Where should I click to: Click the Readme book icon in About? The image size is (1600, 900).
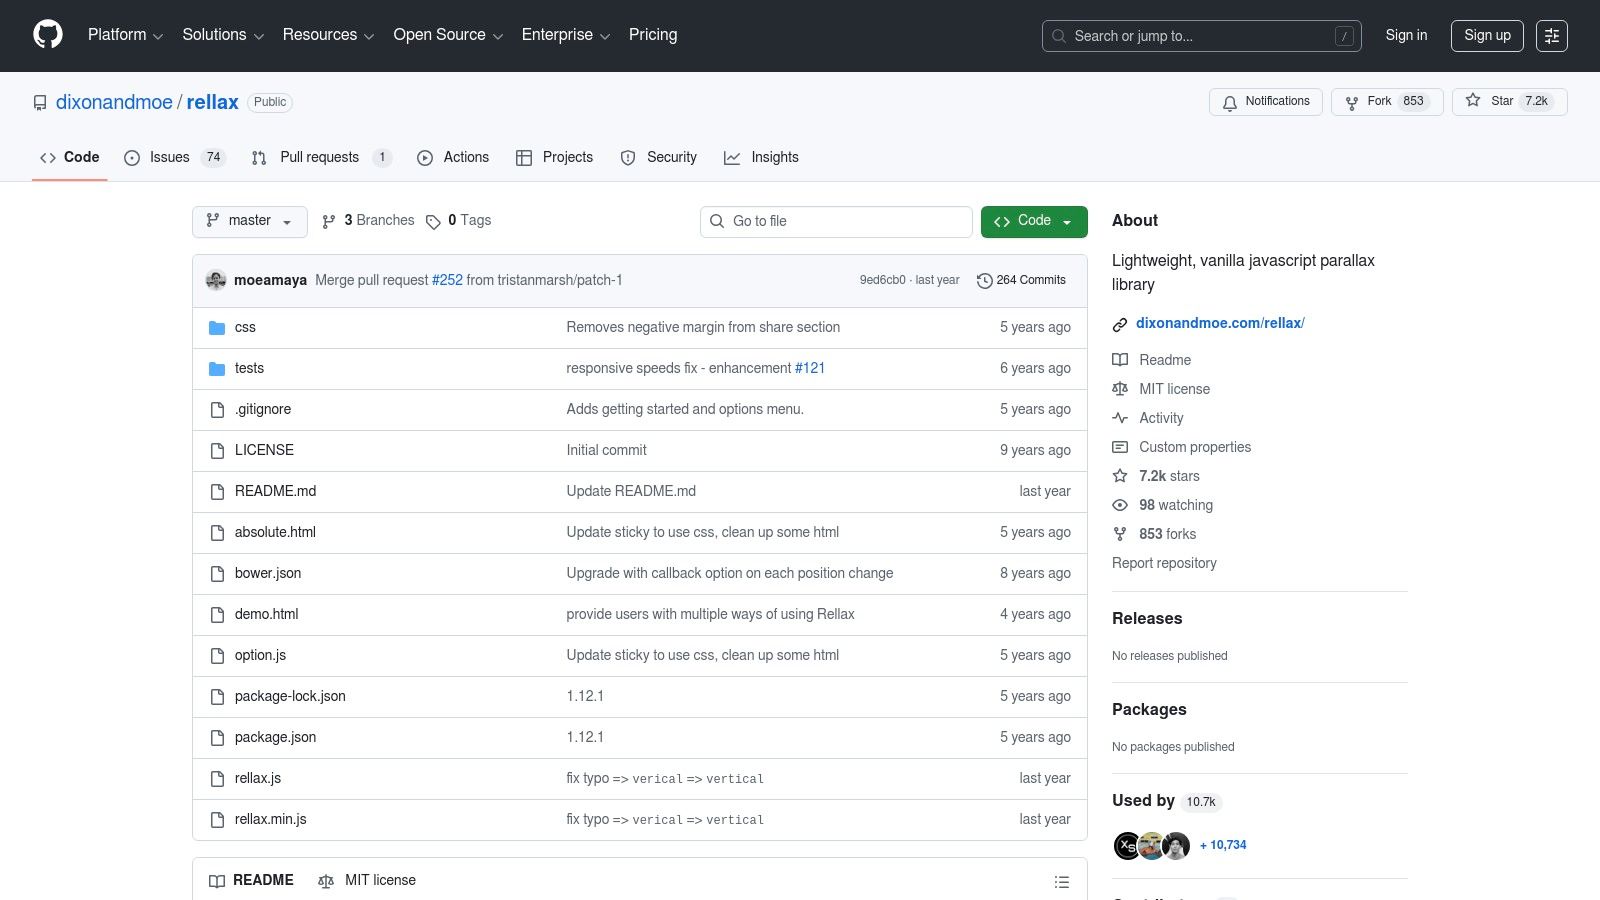(x=1120, y=360)
